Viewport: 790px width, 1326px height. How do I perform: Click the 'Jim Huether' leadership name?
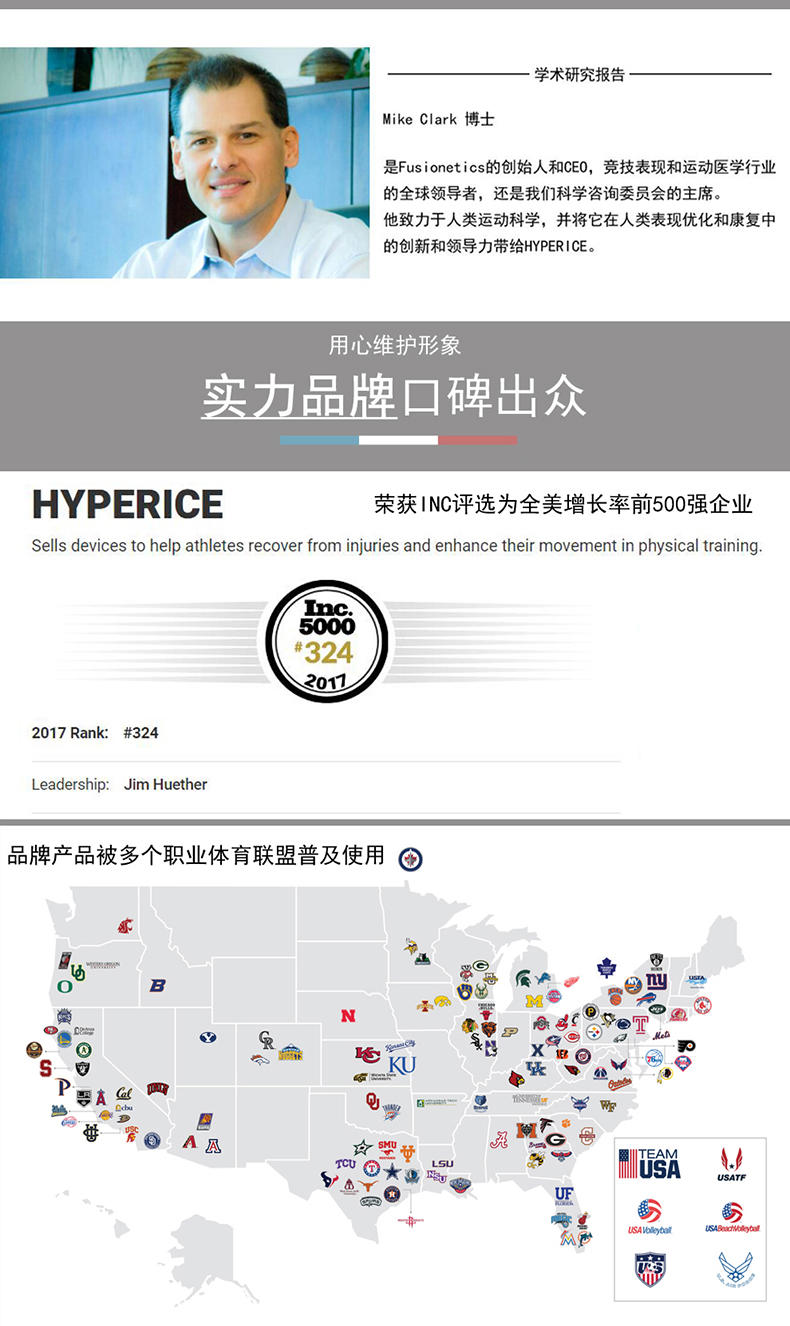pyautogui.click(x=165, y=784)
